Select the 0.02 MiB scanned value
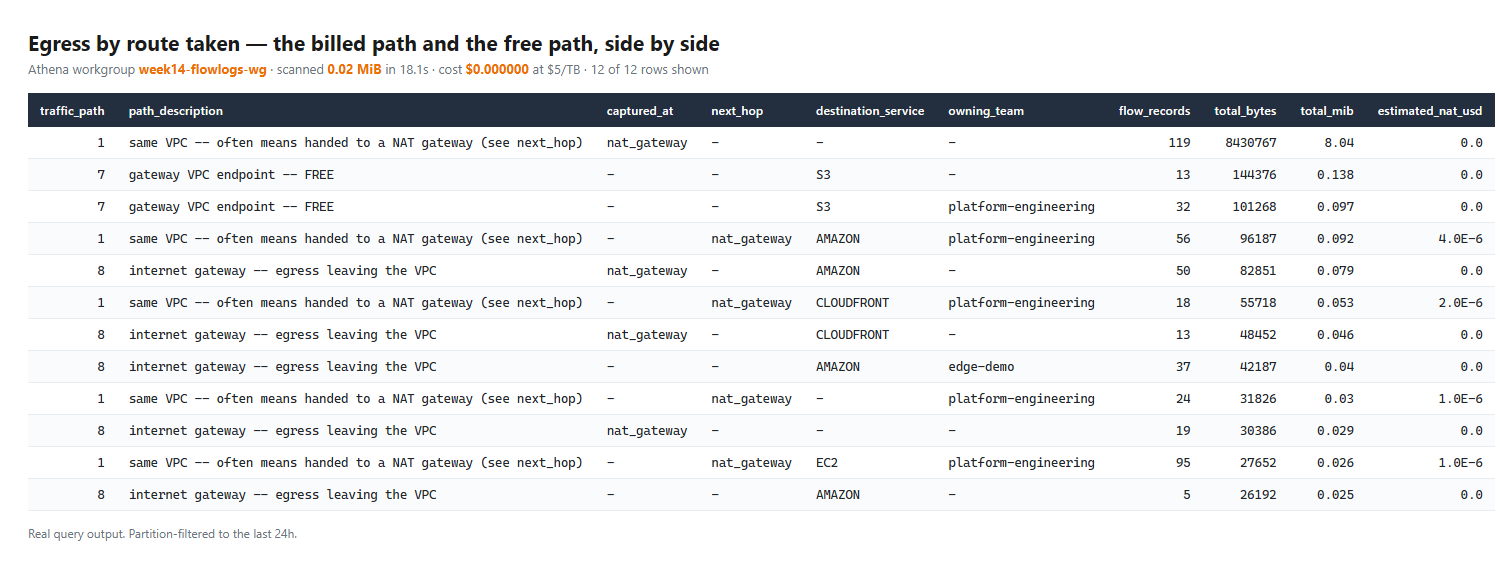 click(354, 69)
